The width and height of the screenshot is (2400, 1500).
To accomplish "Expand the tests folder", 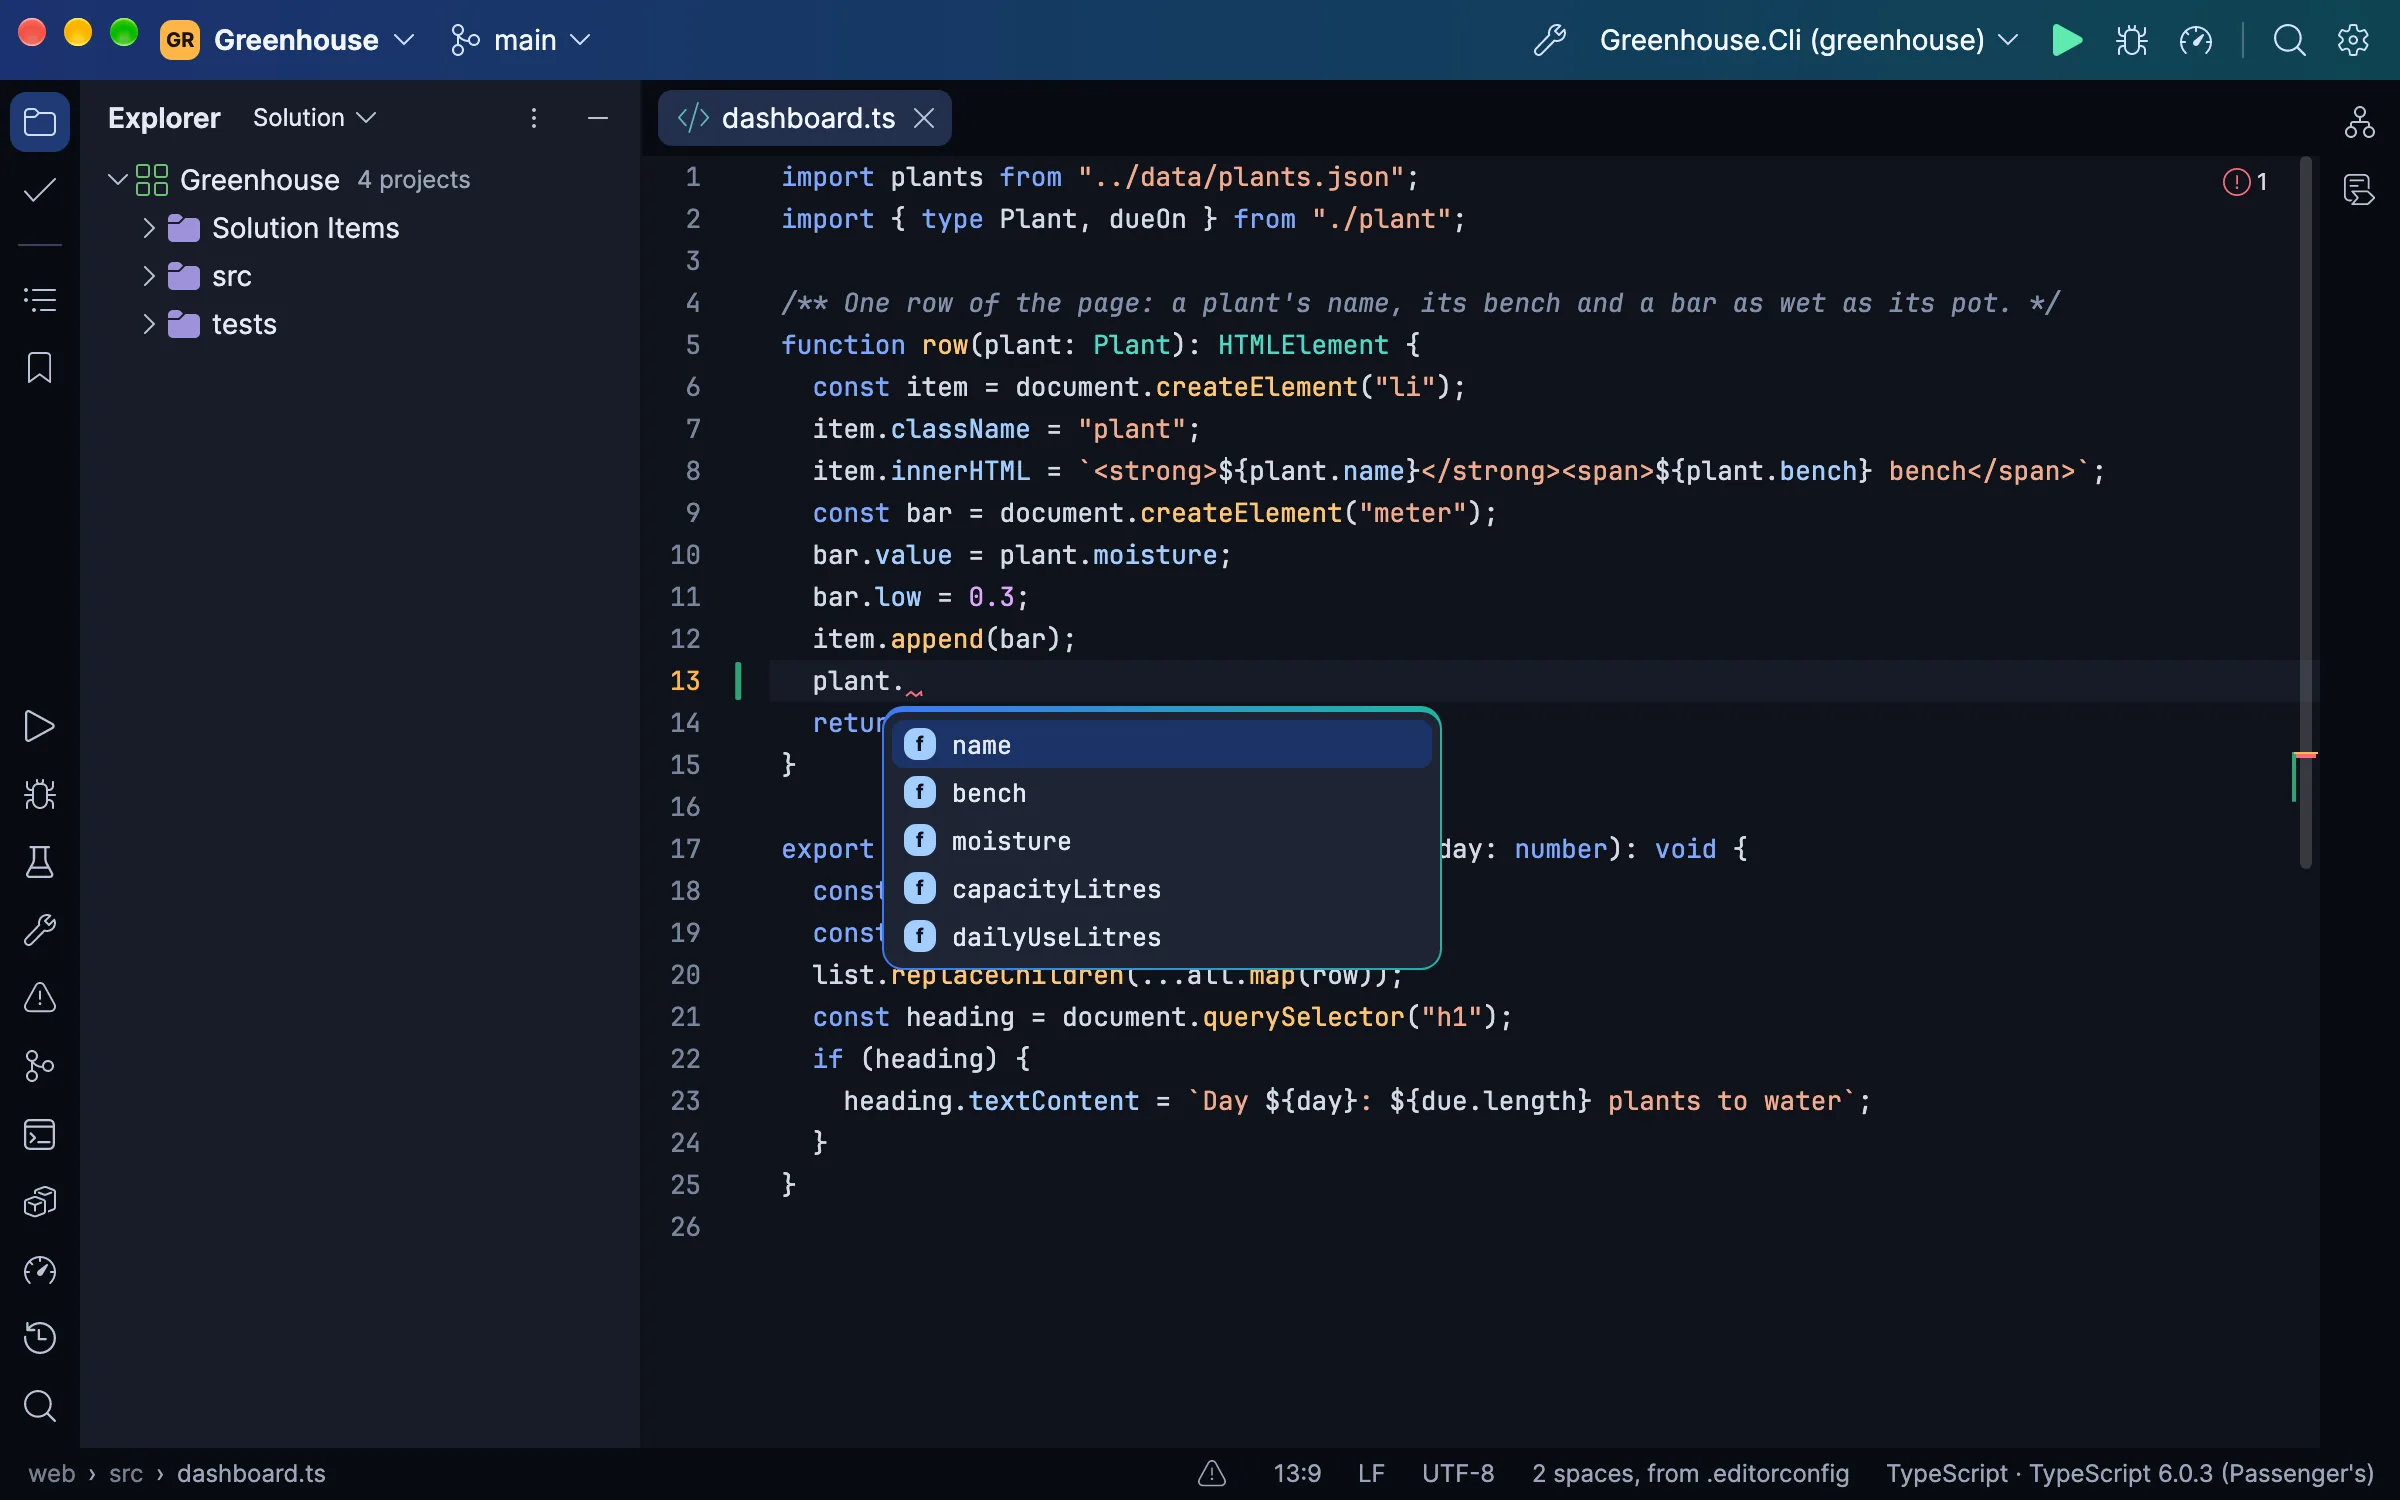I will coord(149,324).
